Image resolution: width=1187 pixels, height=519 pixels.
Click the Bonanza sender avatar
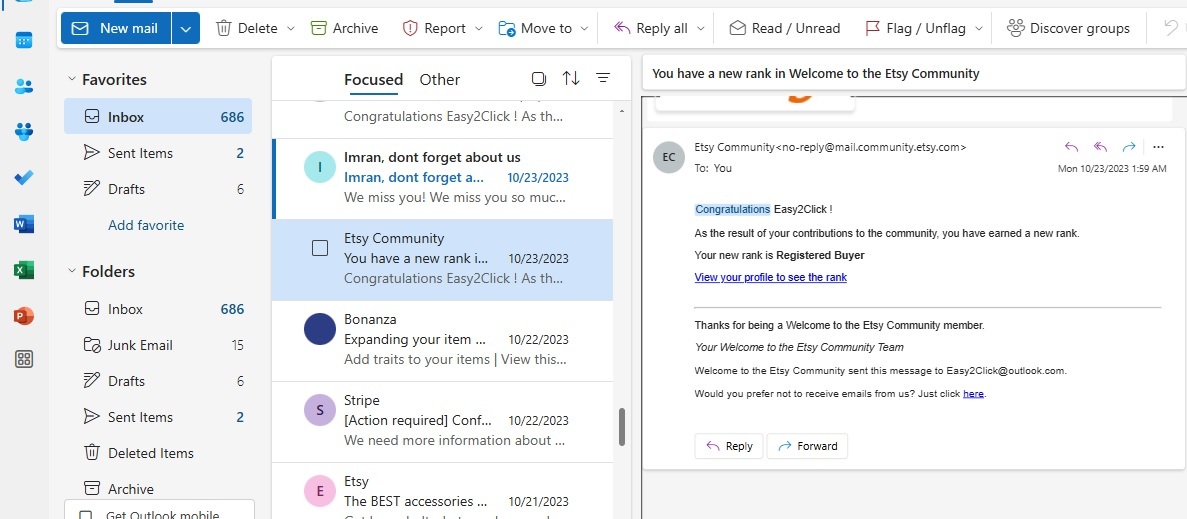point(320,329)
